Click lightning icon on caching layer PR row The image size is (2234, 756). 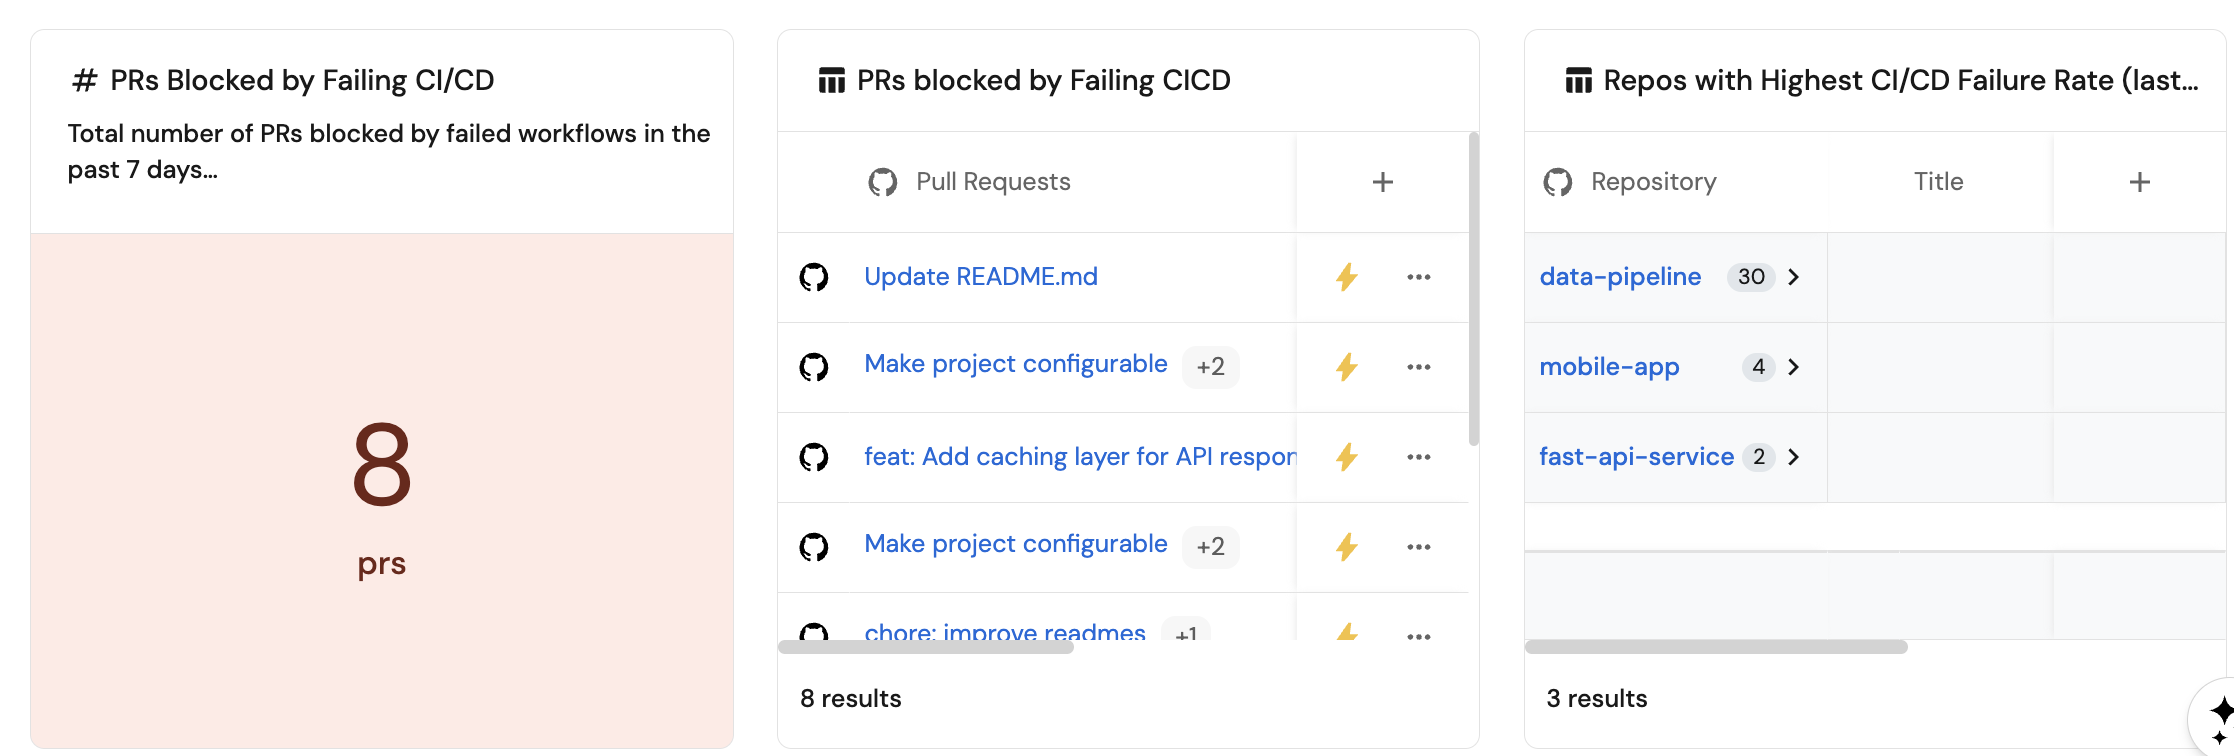[x=1347, y=457]
